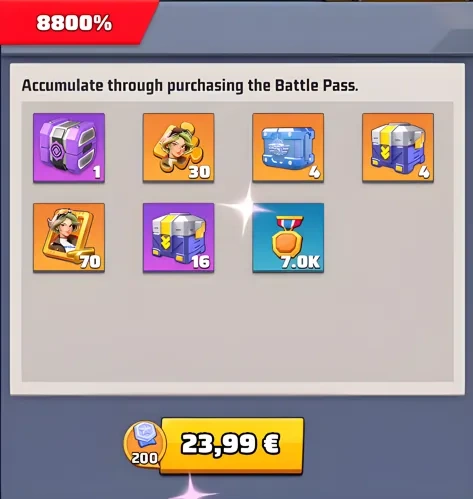Tap the white sparkle near medal tile

point(247,207)
